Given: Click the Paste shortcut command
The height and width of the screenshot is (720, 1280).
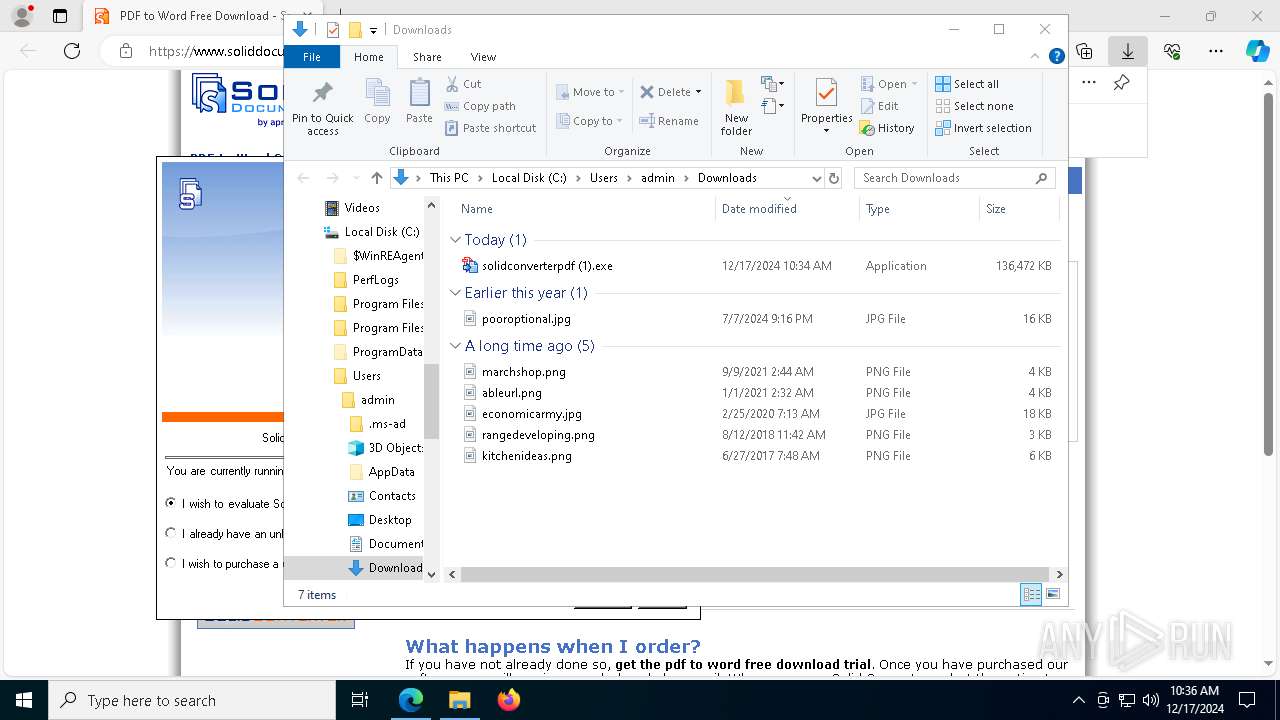Looking at the screenshot, I should pyautogui.click(x=490, y=128).
